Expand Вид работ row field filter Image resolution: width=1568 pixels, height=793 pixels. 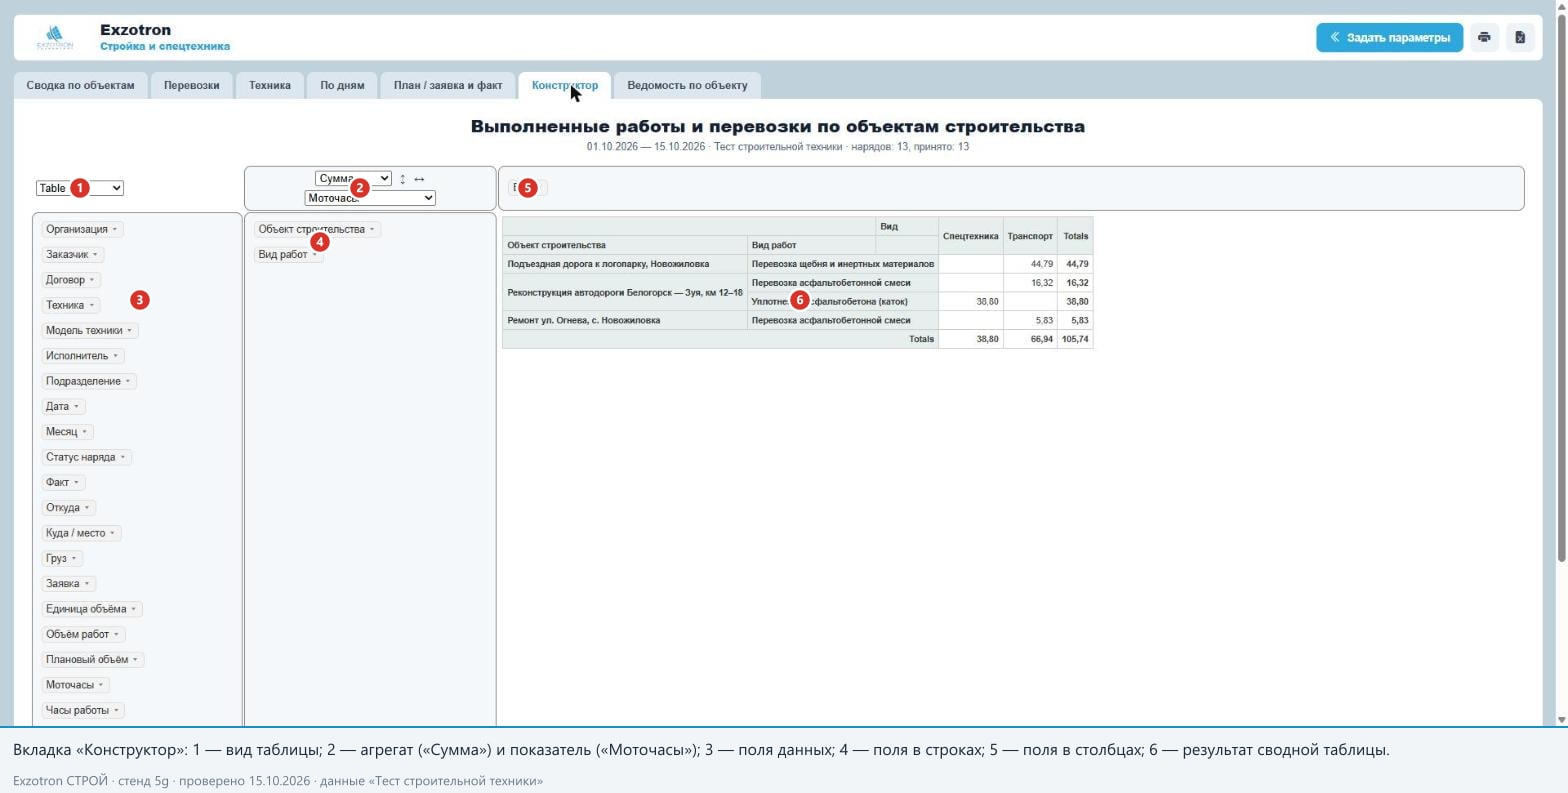coord(314,255)
